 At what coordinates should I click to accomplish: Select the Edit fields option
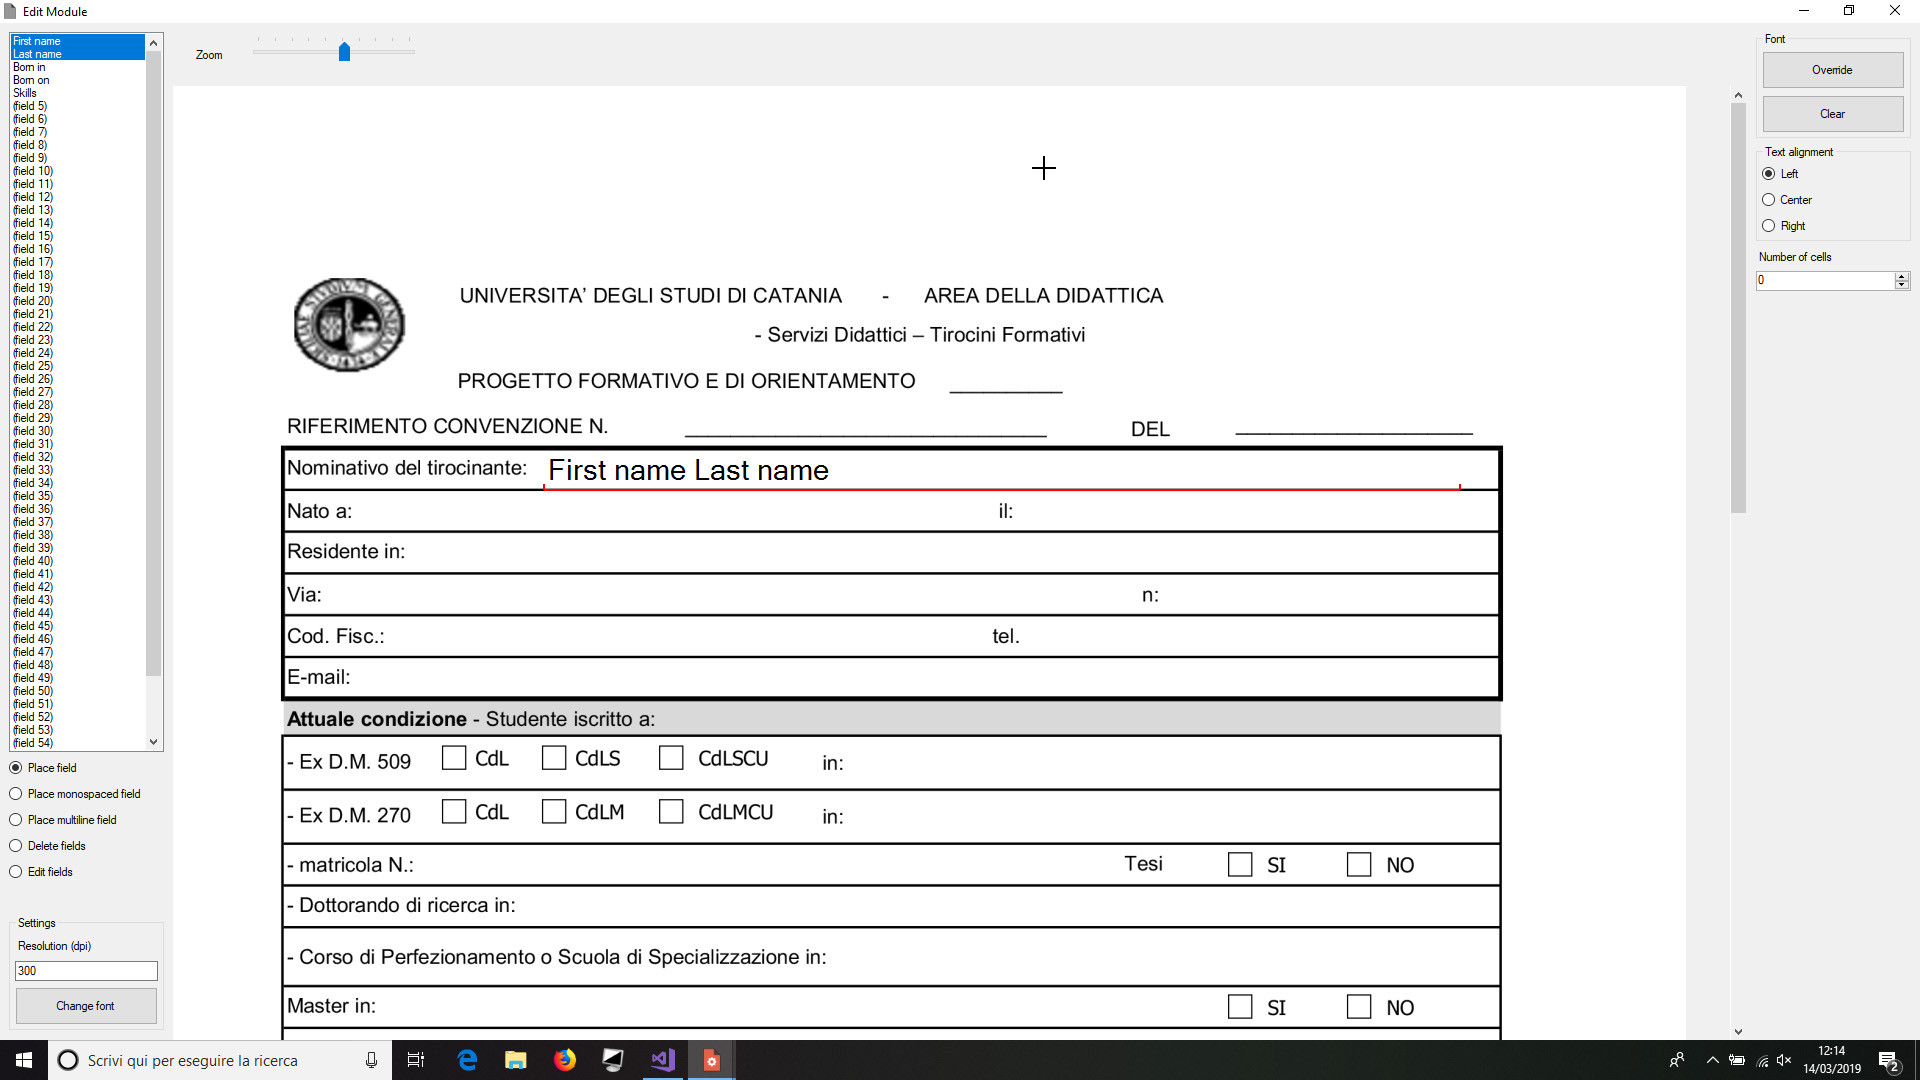[41, 872]
